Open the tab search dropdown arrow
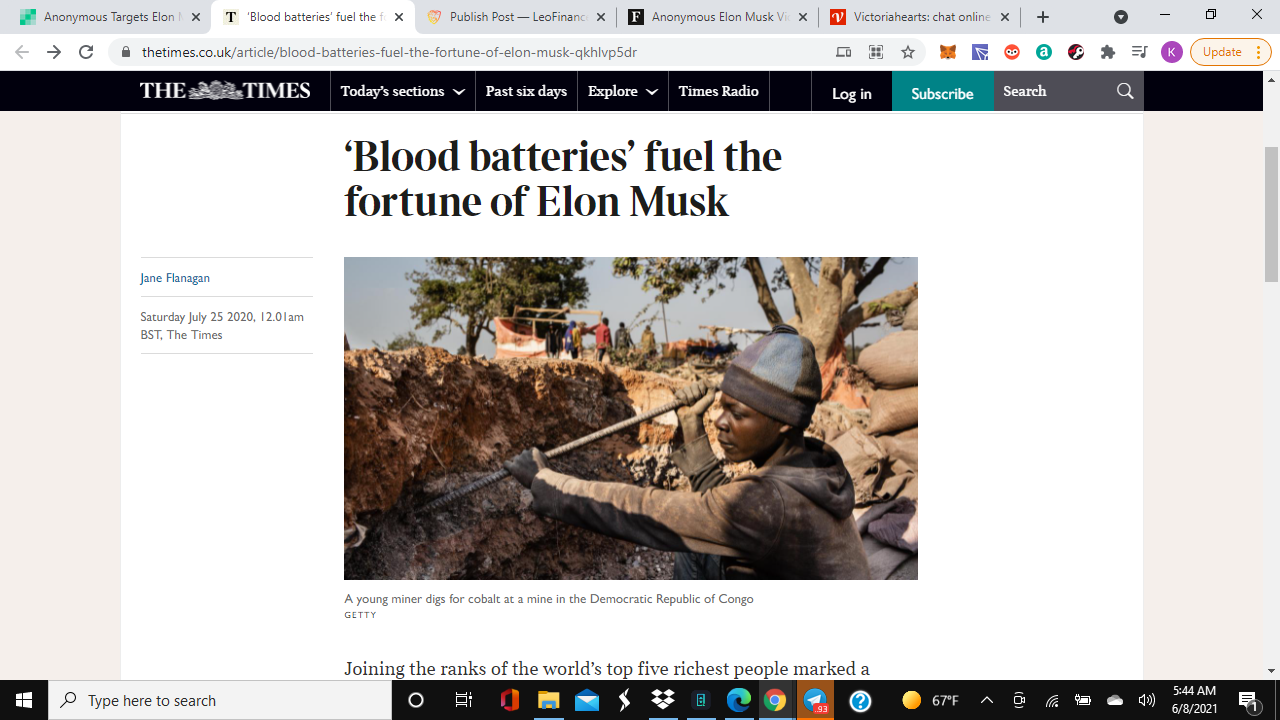1280x720 pixels. tap(1121, 17)
